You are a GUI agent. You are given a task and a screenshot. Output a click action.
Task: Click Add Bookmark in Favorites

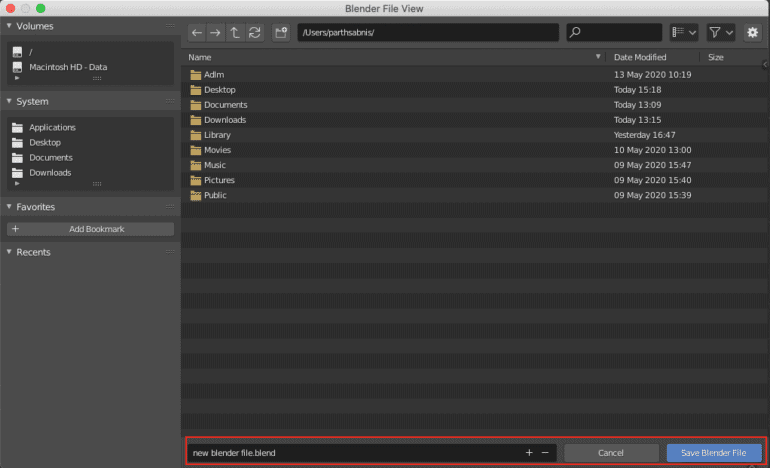point(91,229)
